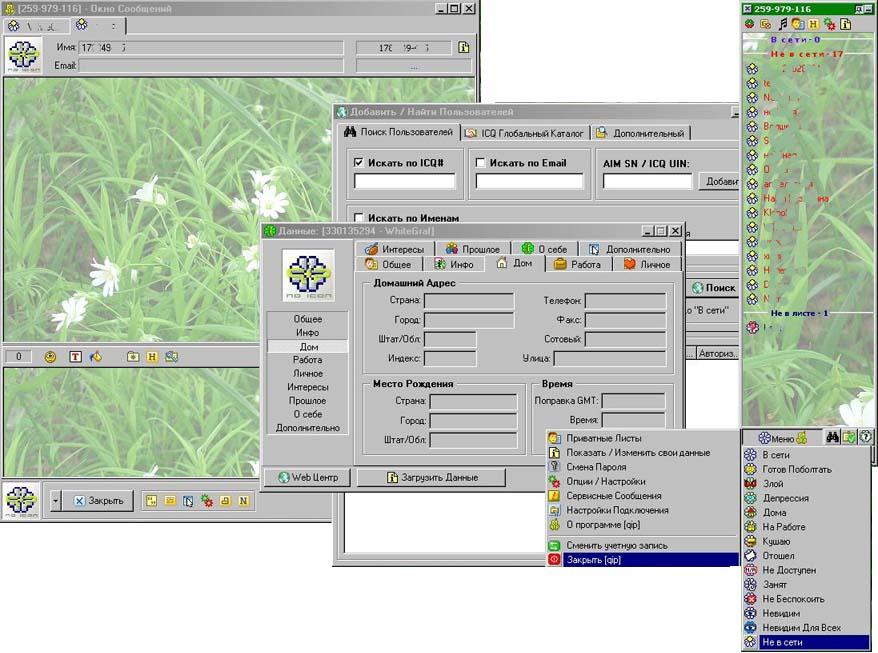Screen dimensions: 878x653
Task: Open the ICQ Глобальный Каталог tab
Action: click(525, 133)
